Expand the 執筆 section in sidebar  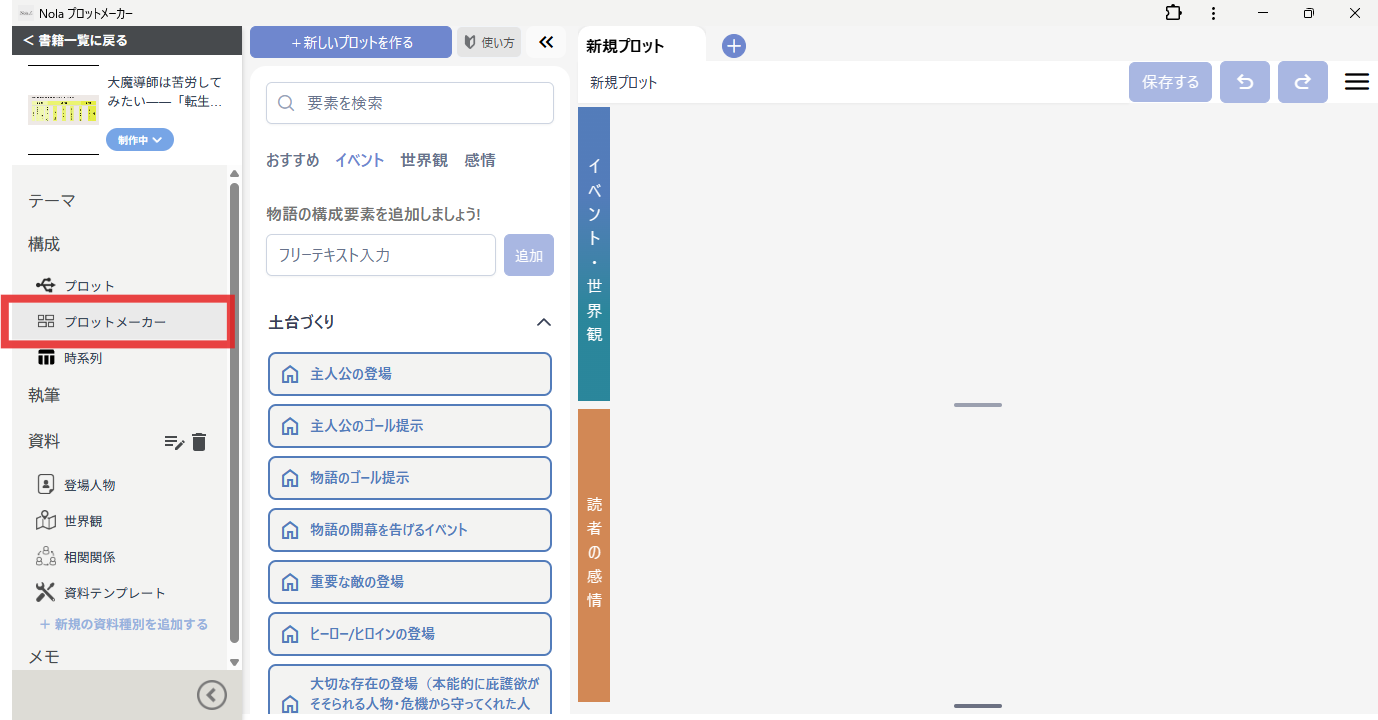[44, 395]
